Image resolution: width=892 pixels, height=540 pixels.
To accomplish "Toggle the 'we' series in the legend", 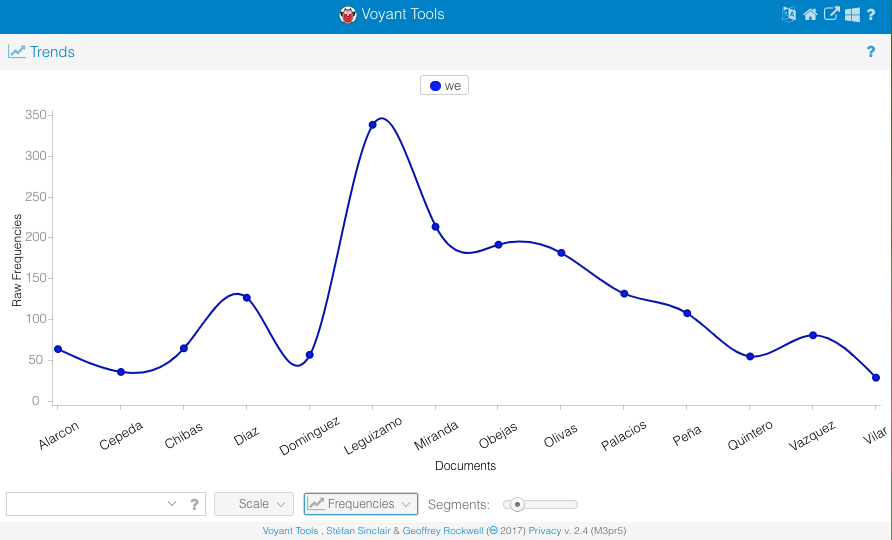I will pos(444,85).
